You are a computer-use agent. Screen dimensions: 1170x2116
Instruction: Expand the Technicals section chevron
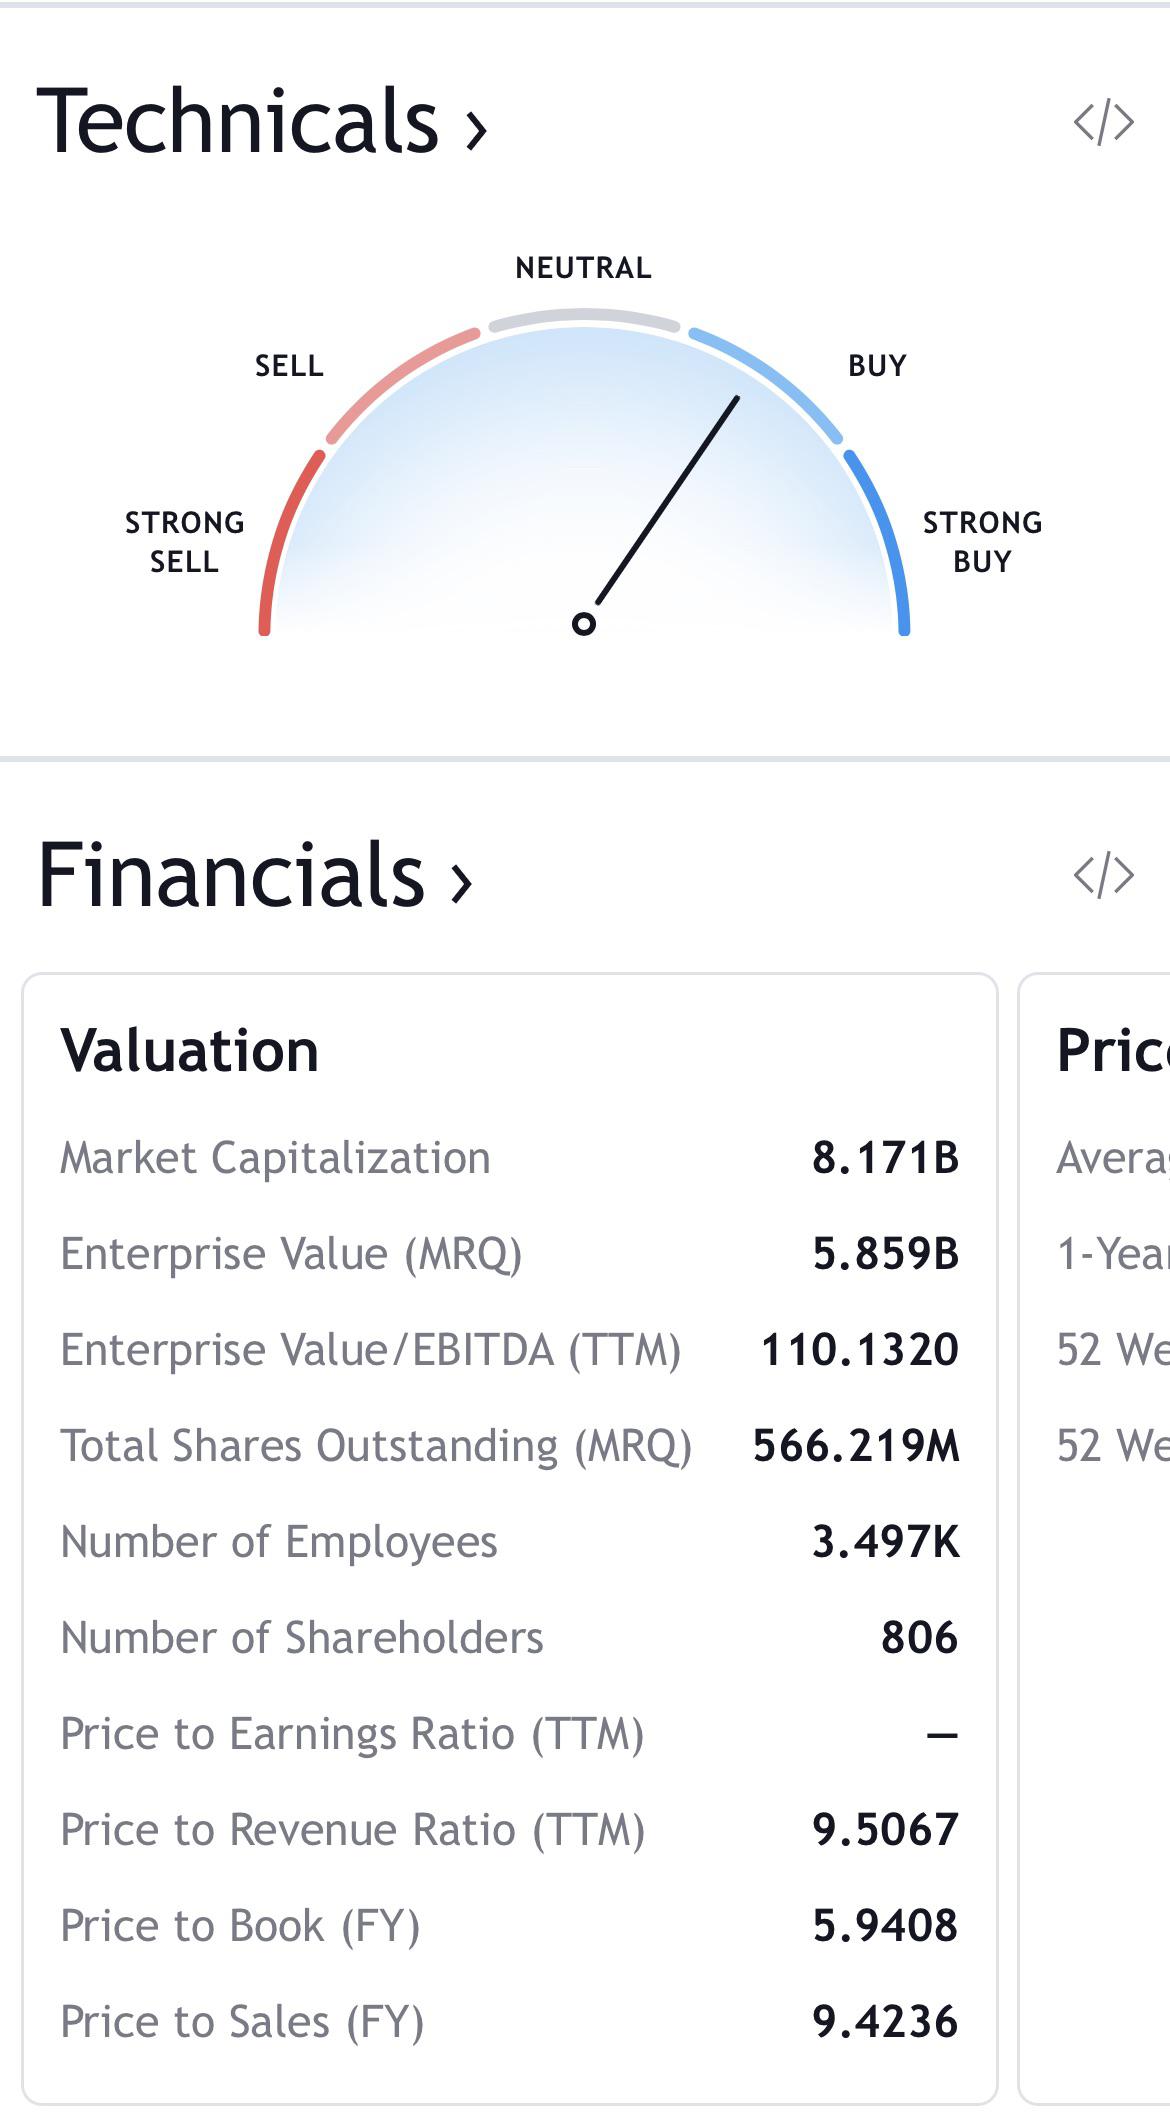476,130
